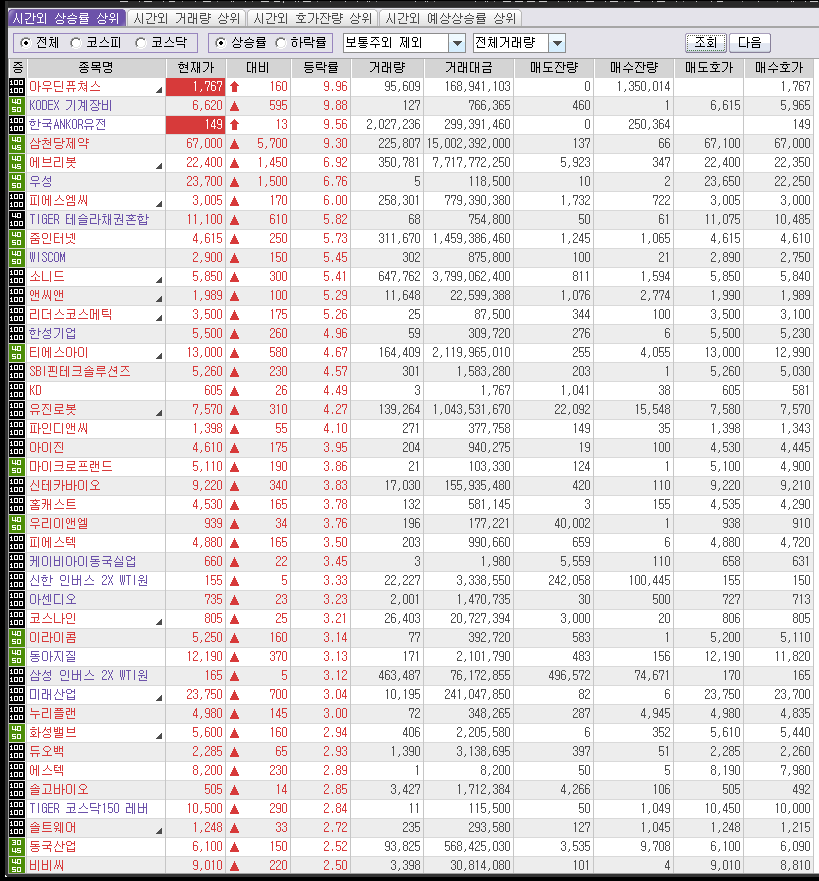Viewport: 819px width, 881px height.
Task: Select stock name SBI핀테크솔루션즈
Action: [80, 371]
